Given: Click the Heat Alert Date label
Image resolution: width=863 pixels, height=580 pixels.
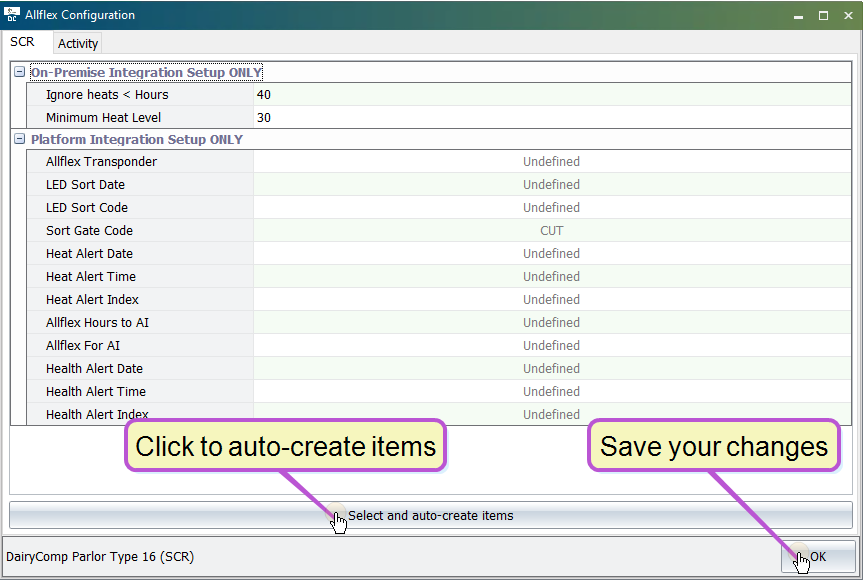Looking at the screenshot, I should point(89,254).
